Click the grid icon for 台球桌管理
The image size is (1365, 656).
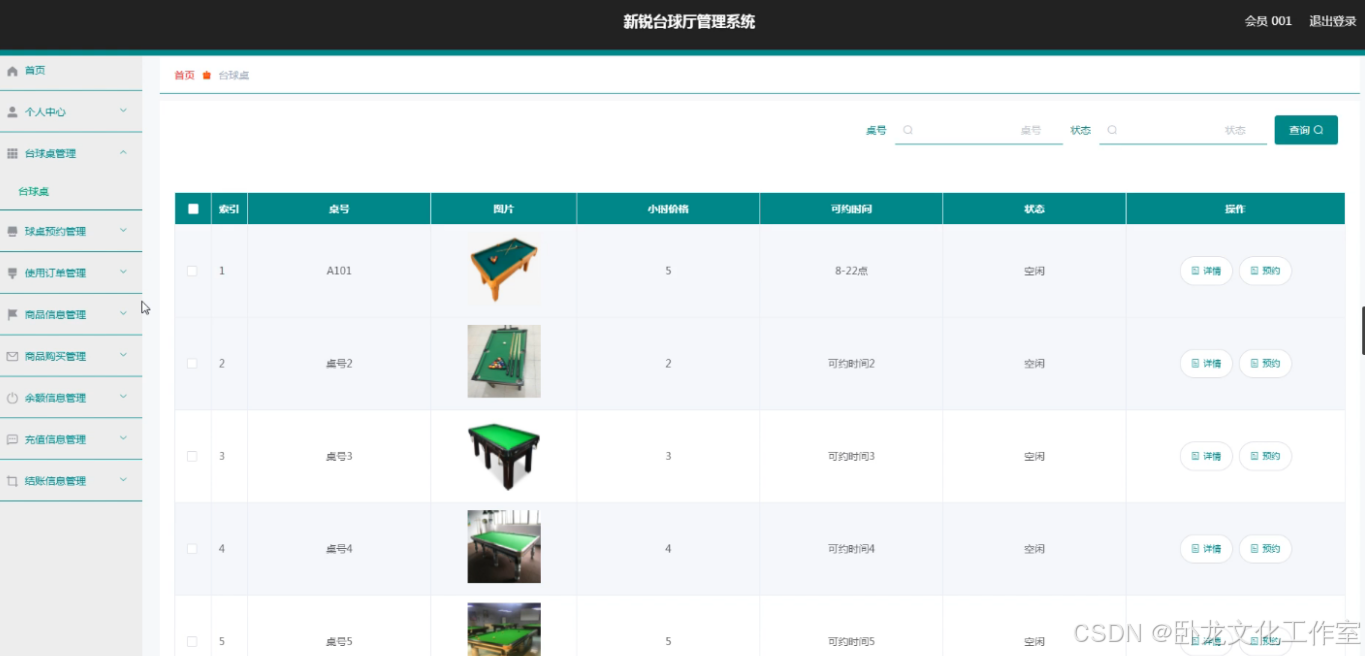[x=12, y=154]
